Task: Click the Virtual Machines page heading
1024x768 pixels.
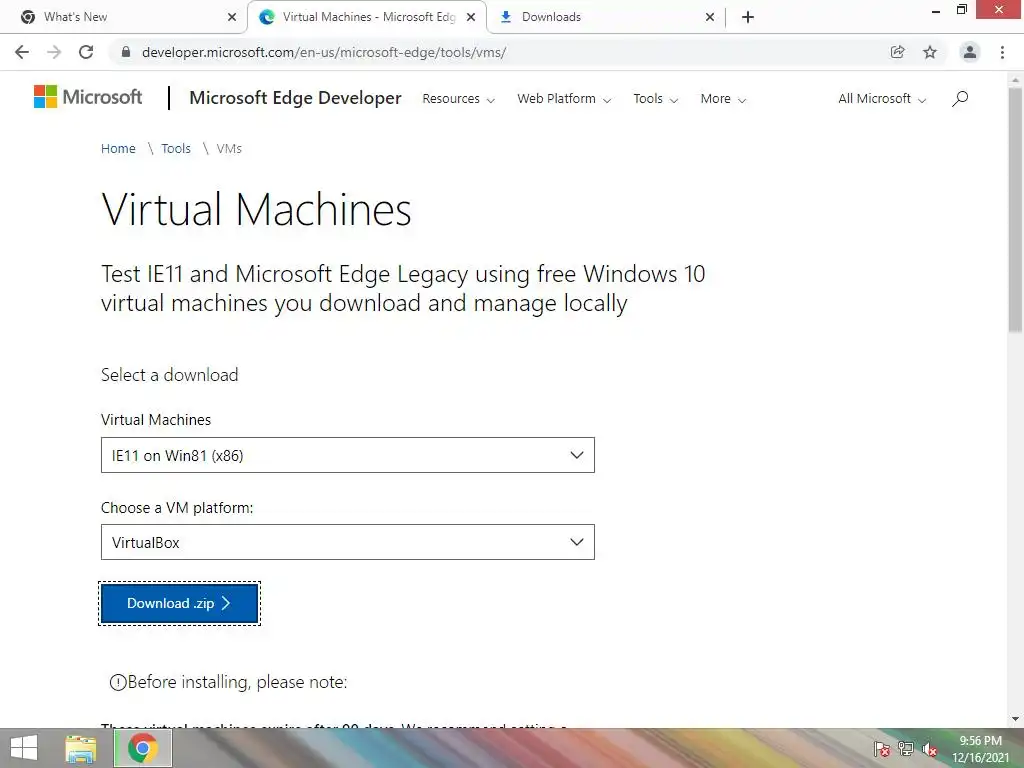Action: [x=256, y=210]
